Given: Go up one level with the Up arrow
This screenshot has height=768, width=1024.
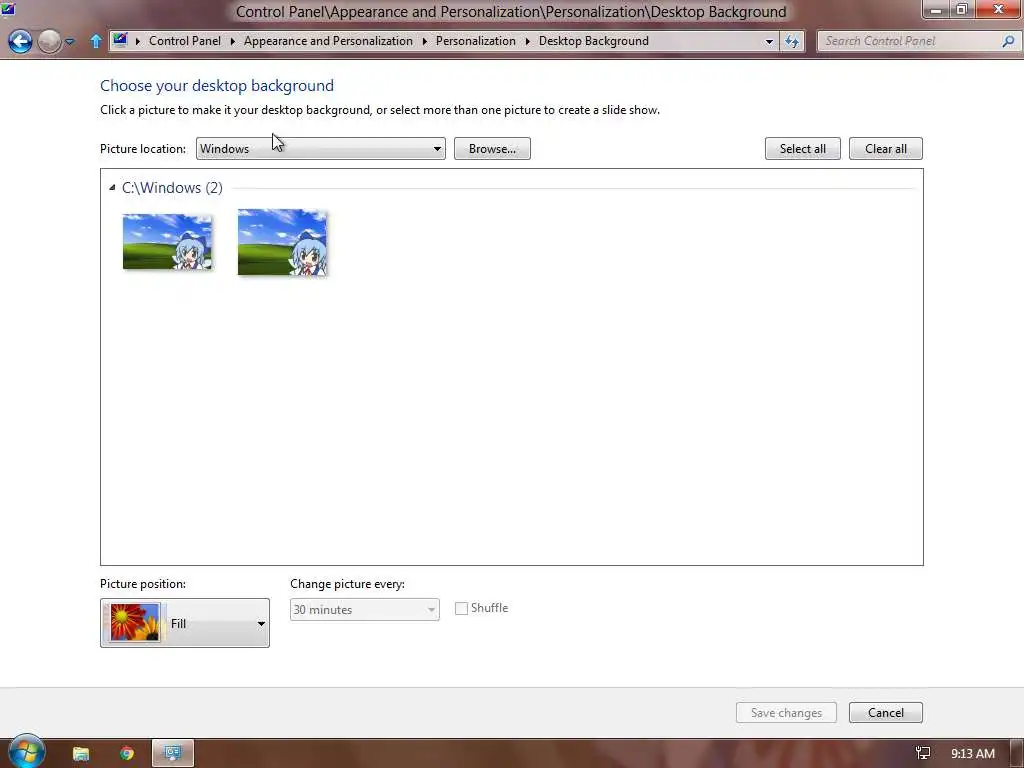Looking at the screenshot, I should coord(95,41).
